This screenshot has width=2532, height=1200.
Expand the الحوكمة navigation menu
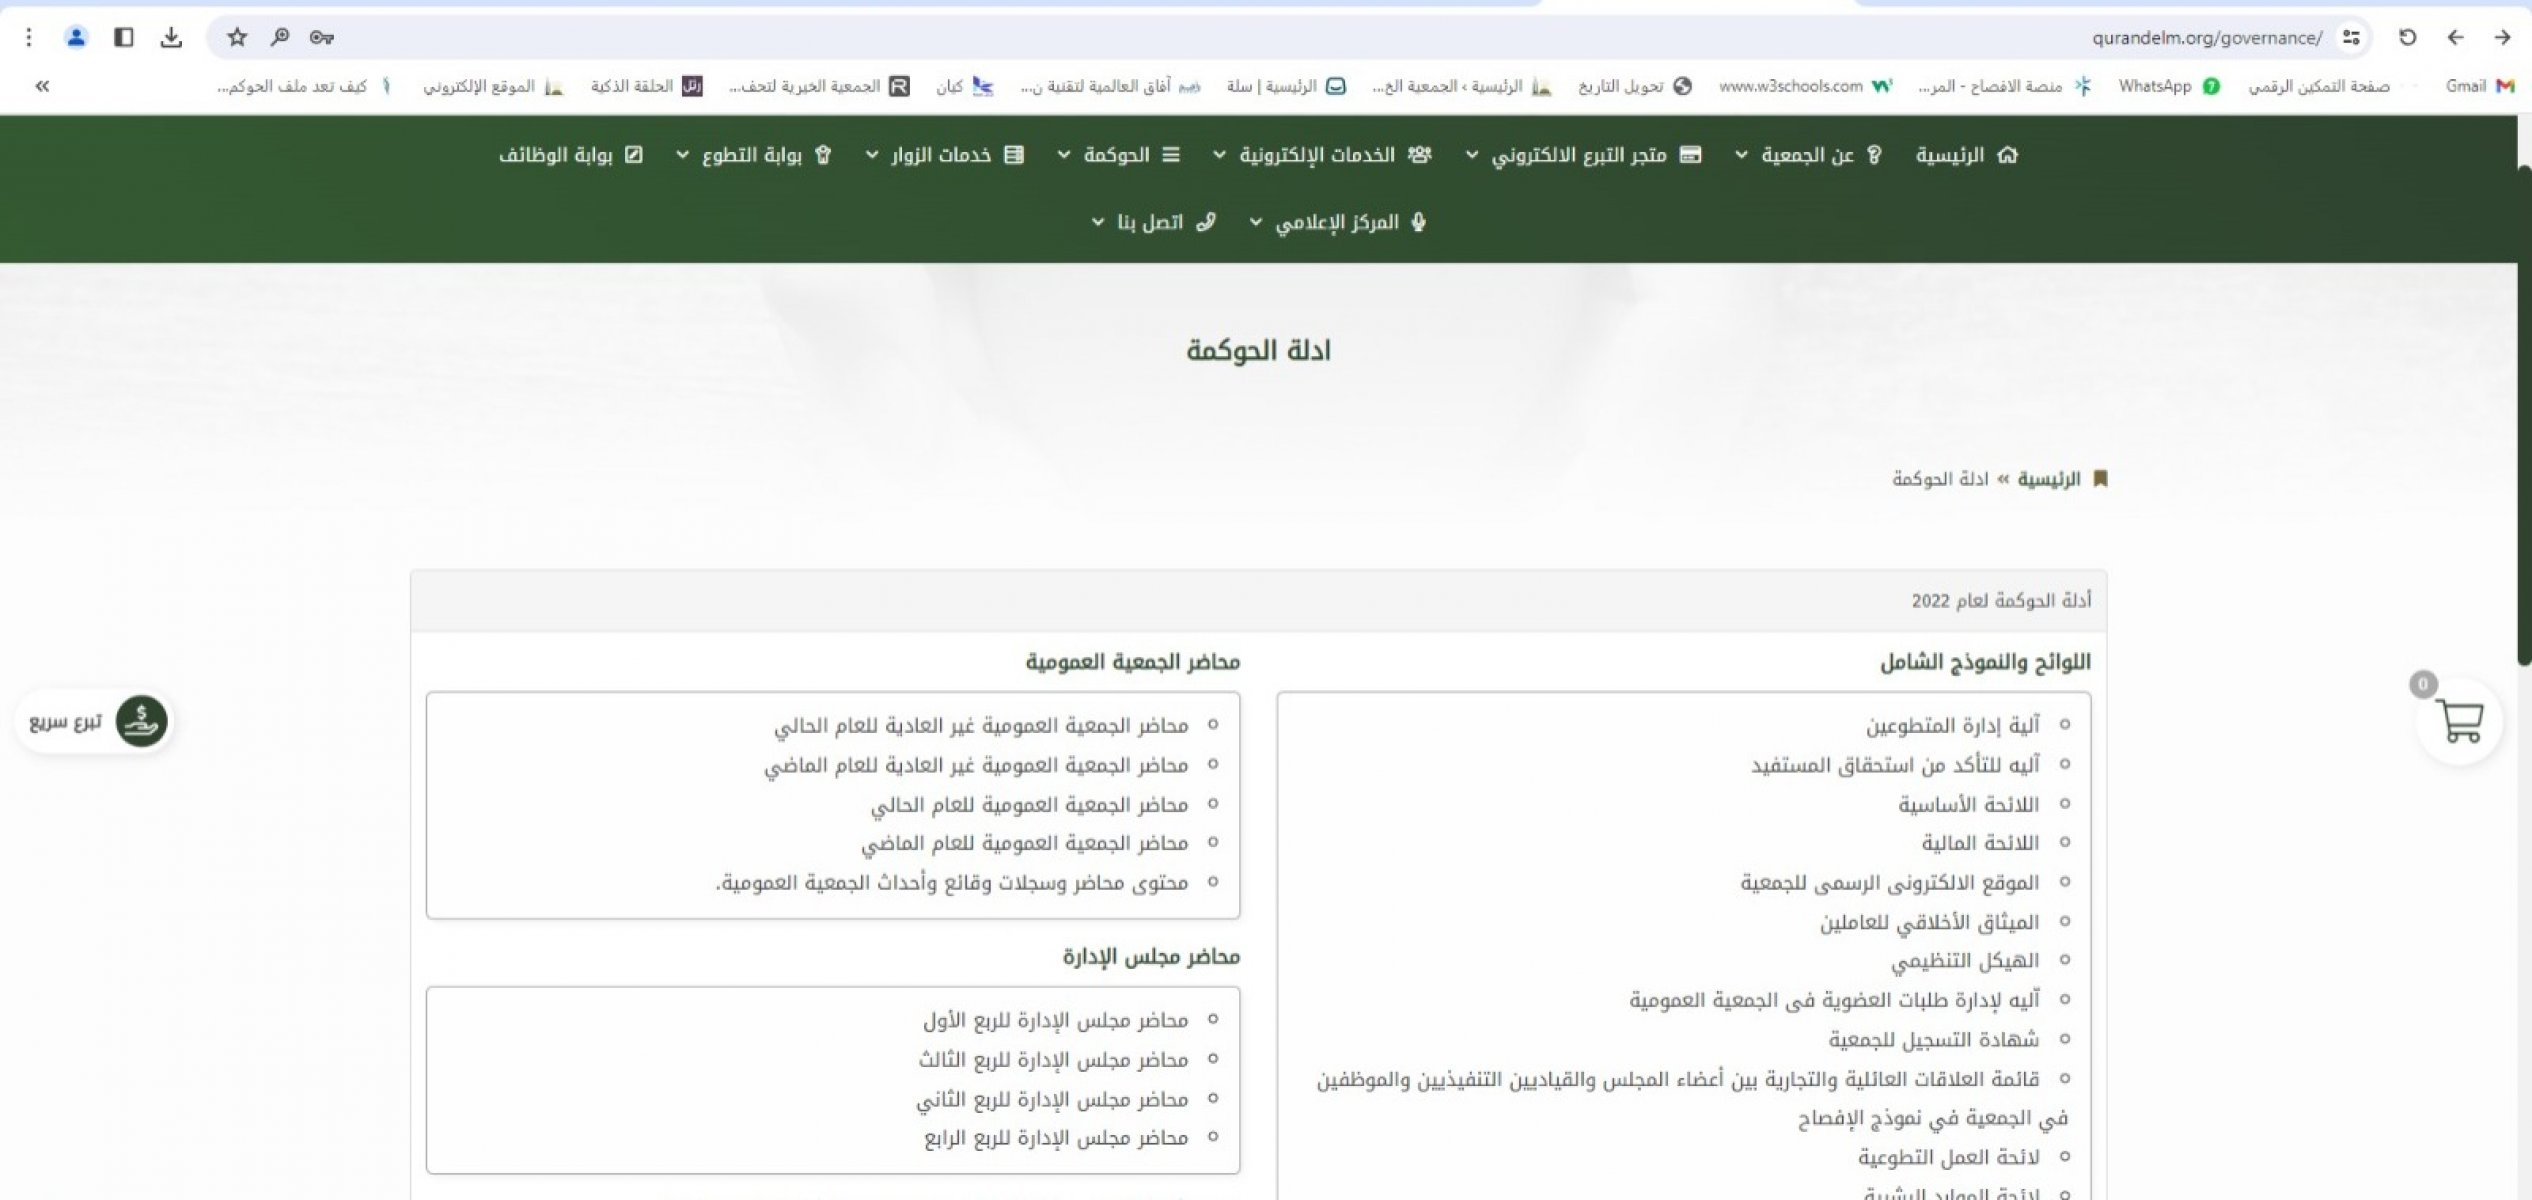tap(1119, 155)
